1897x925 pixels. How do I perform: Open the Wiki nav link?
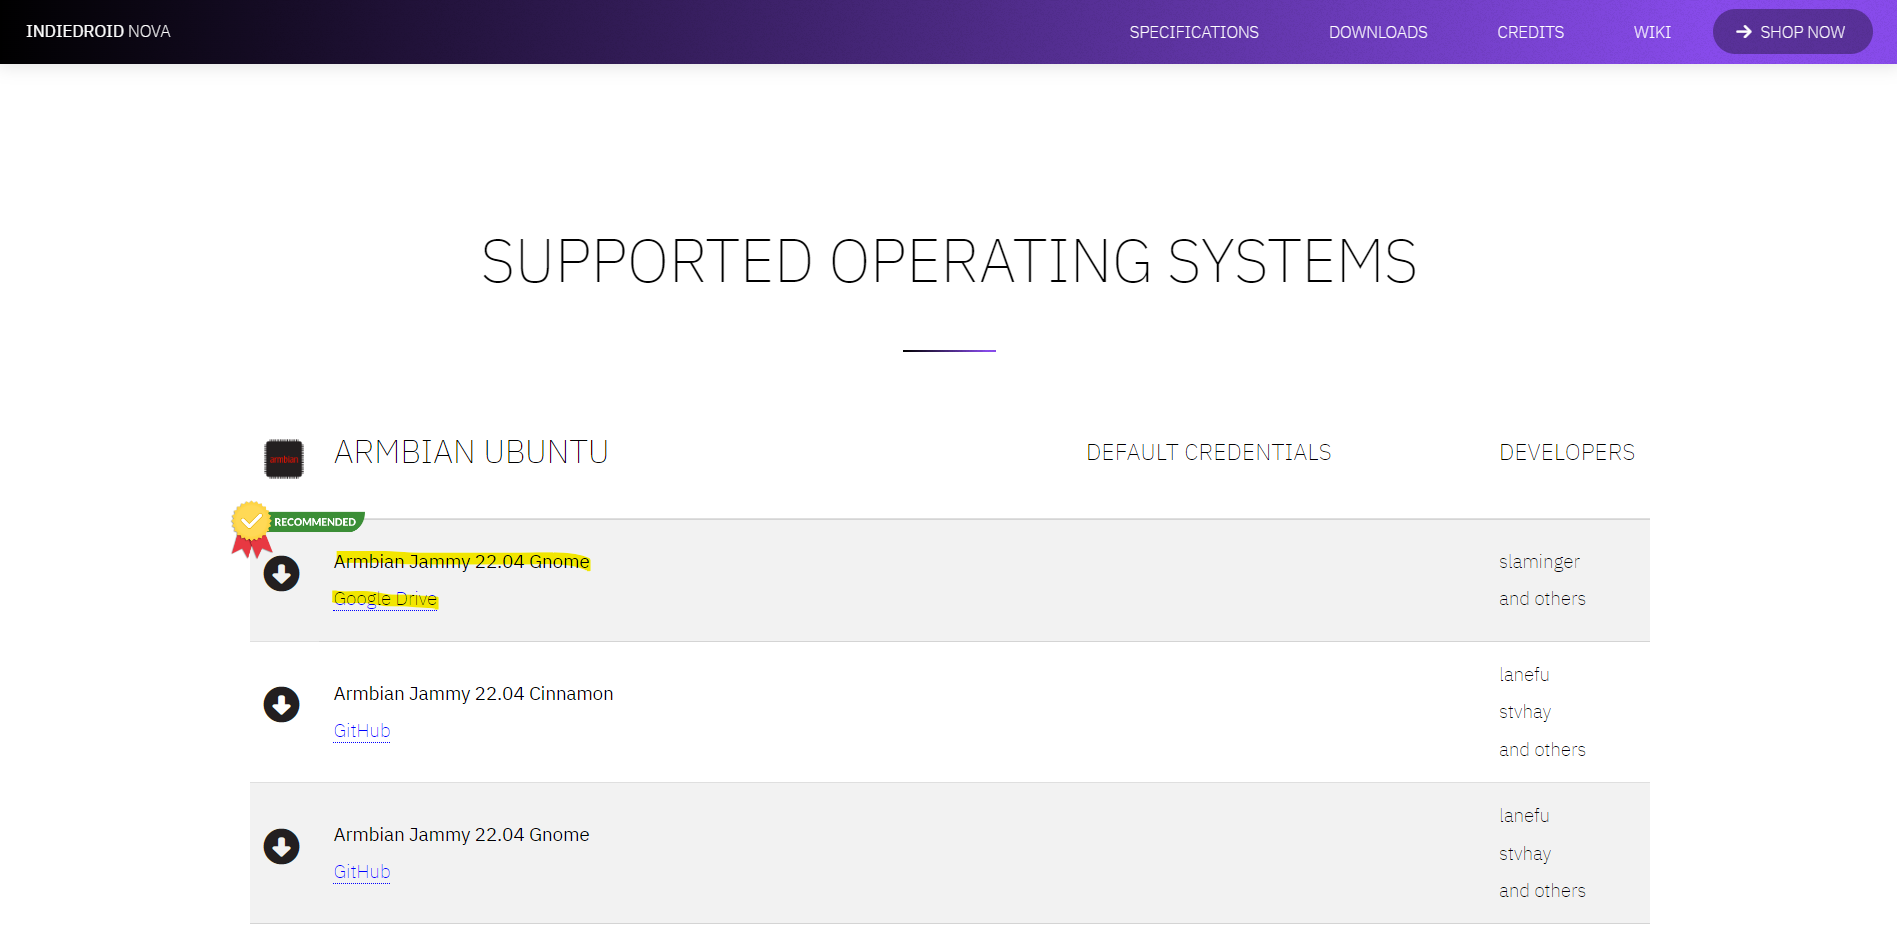(1652, 32)
